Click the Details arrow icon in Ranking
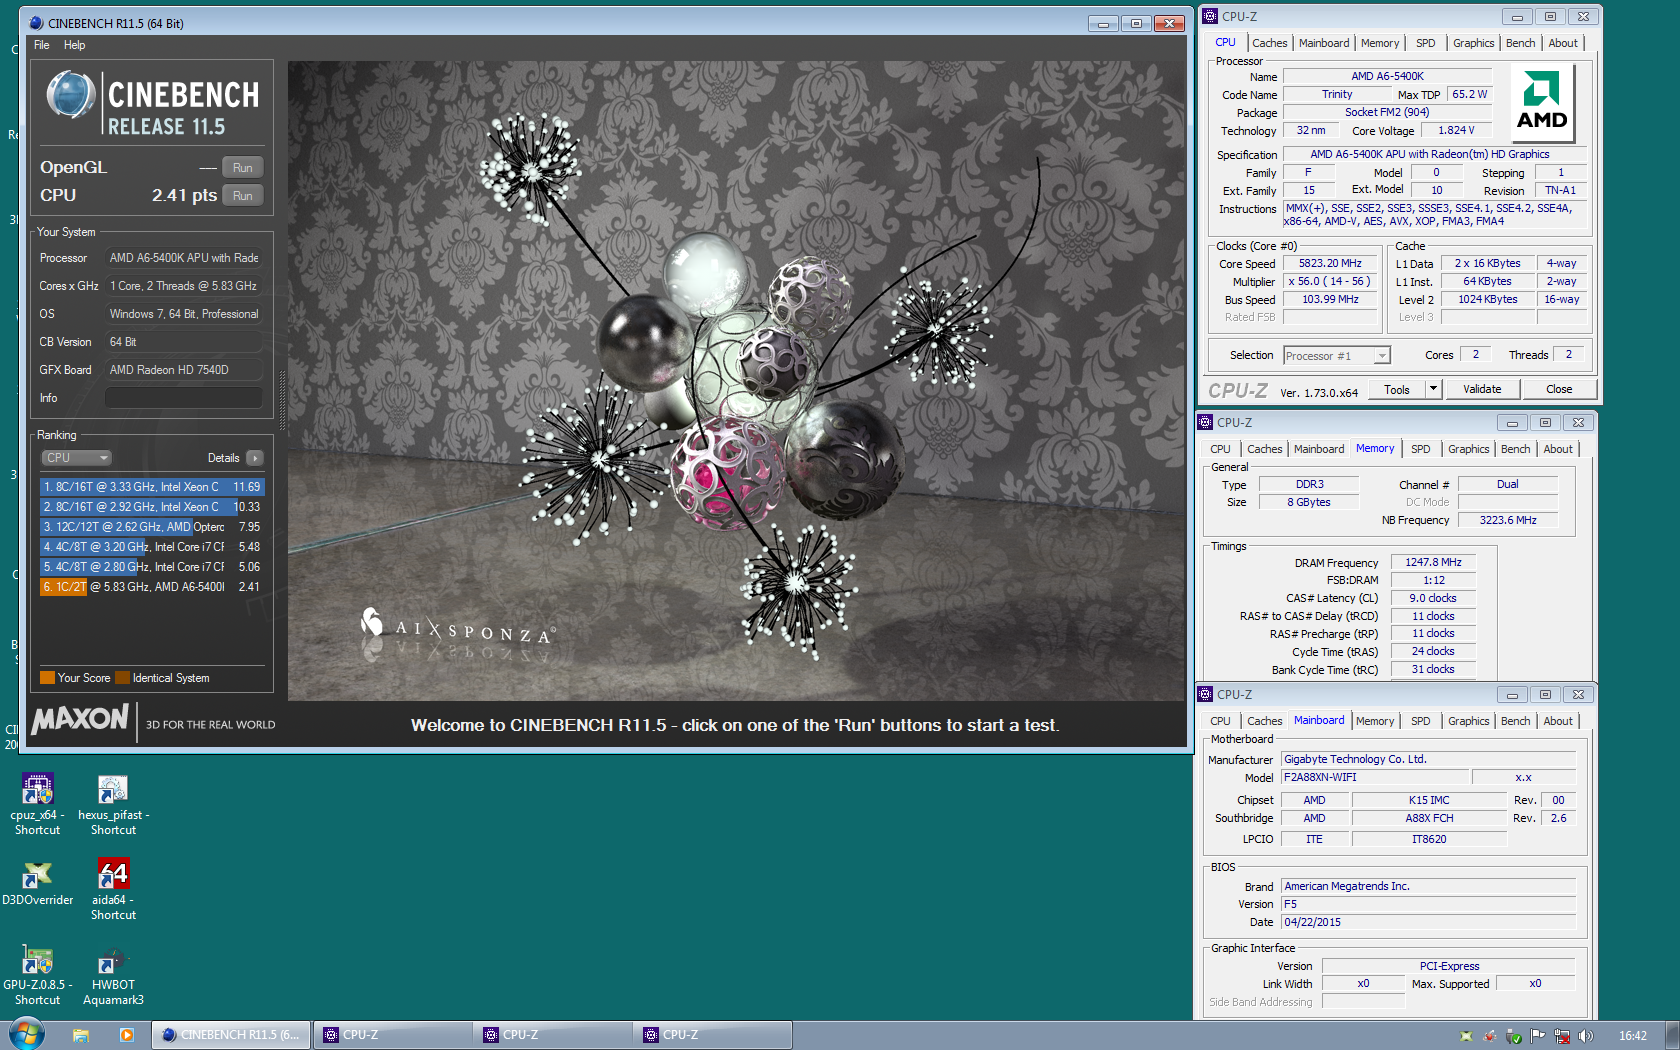 coord(255,458)
